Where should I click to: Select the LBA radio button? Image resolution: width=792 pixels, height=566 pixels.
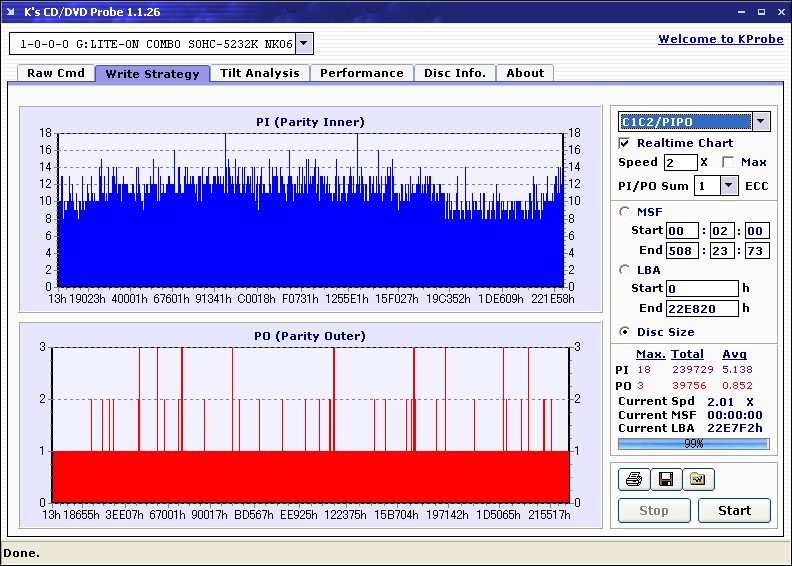pos(625,269)
